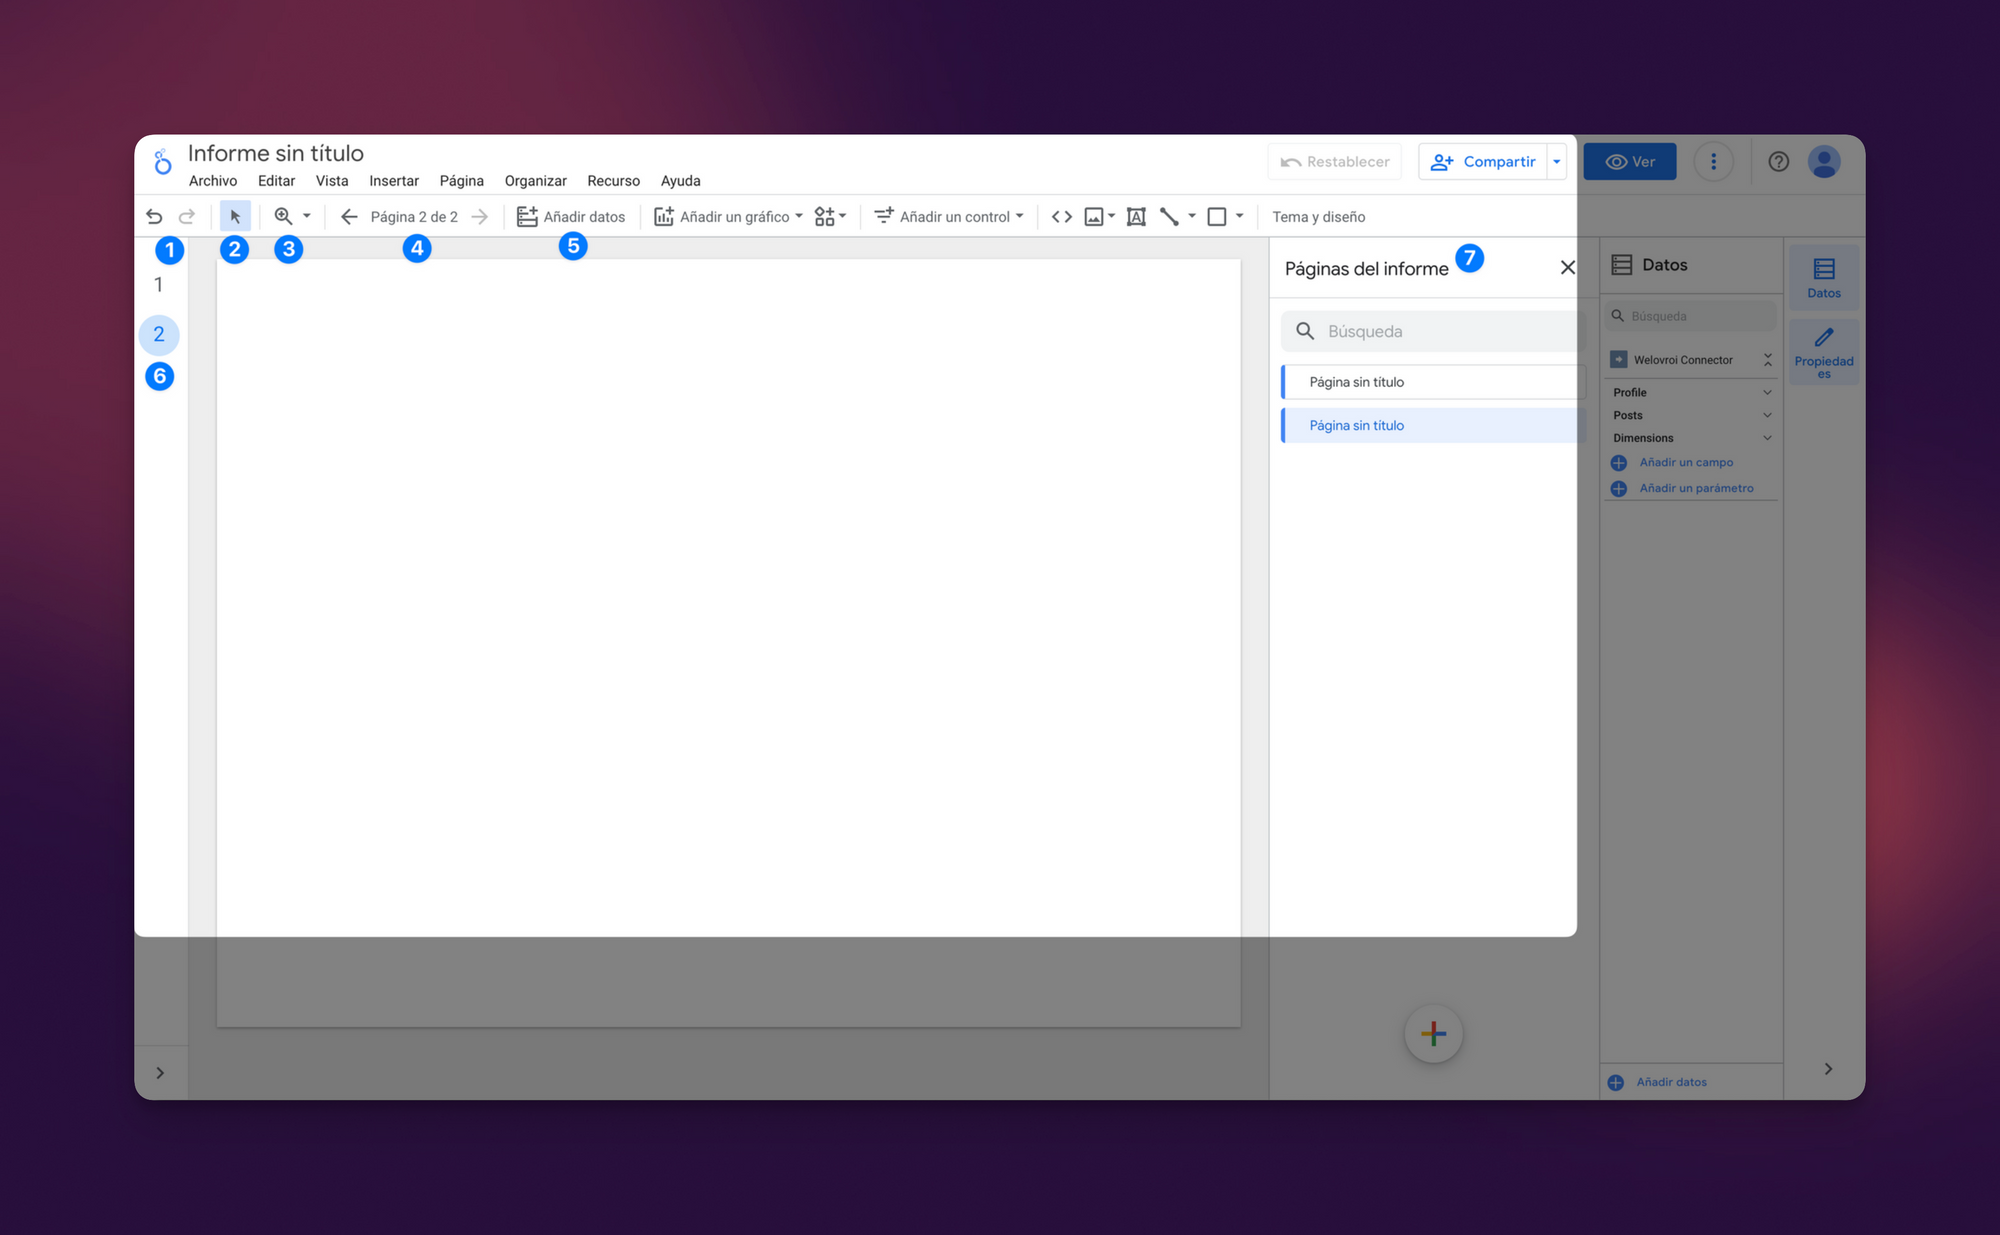This screenshot has width=2000, height=1235.
Task: Select the highlighted second Página sin título
Action: [1433, 426]
